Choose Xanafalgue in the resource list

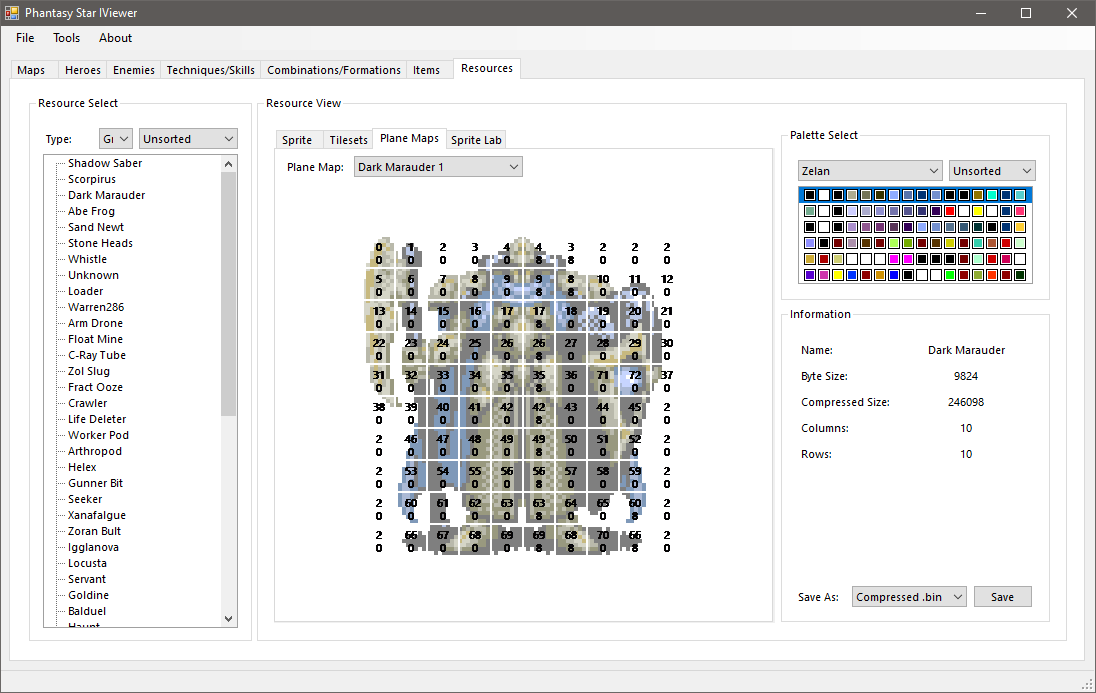(x=96, y=515)
